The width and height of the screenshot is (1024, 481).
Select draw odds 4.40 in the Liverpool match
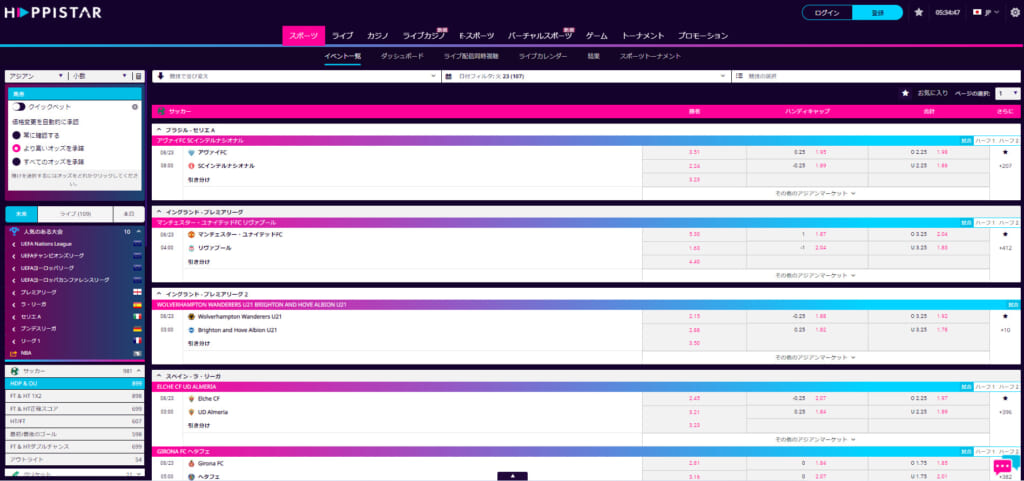(x=694, y=262)
